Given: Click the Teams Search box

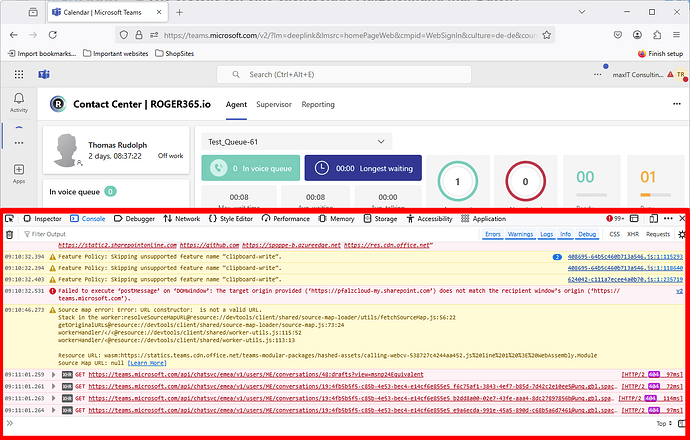Looking at the screenshot, I should 344,74.
